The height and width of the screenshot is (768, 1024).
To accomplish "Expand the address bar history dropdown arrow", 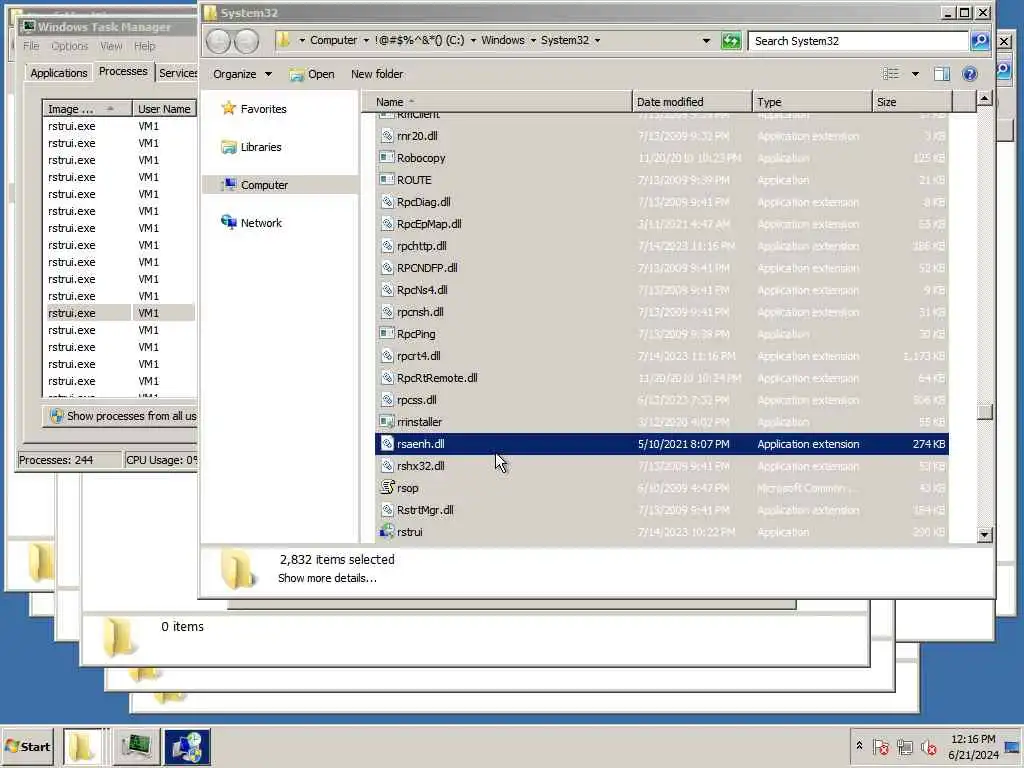I will [706, 40].
